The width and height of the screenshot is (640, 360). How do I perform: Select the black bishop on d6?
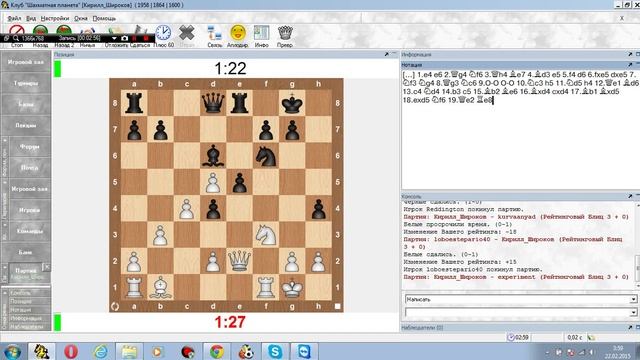tap(213, 156)
